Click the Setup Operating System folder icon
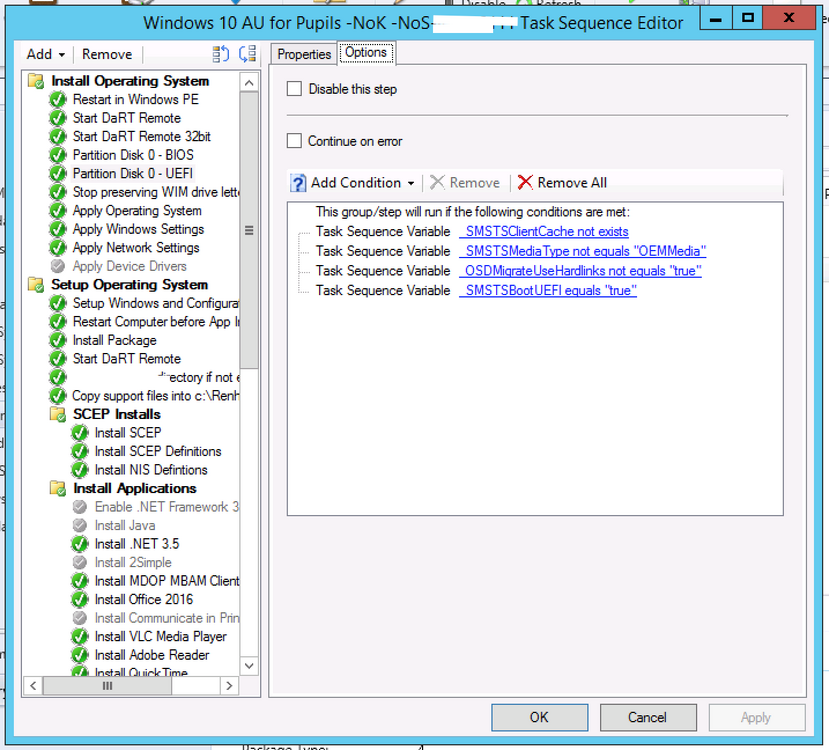Viewport: 829px width, 750px height. tap(36, 284)
